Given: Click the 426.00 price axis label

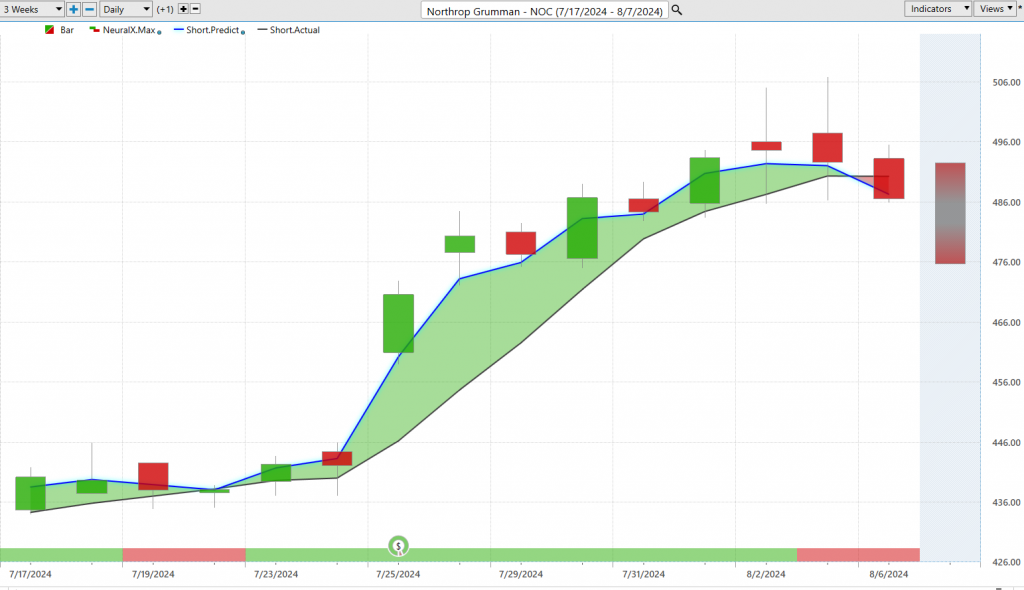Looking at the screenshot, I should (x=1006, y=562).
